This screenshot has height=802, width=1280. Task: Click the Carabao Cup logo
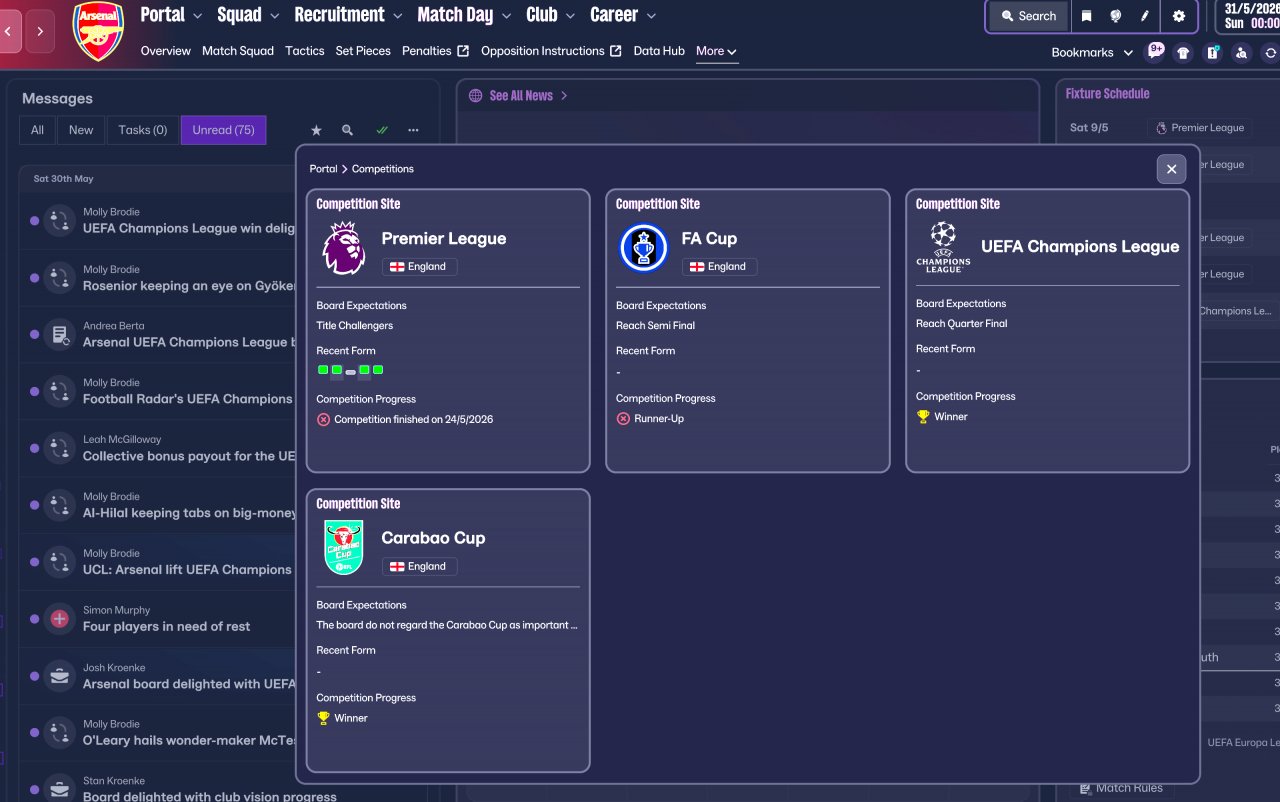(x=344, y=547)
